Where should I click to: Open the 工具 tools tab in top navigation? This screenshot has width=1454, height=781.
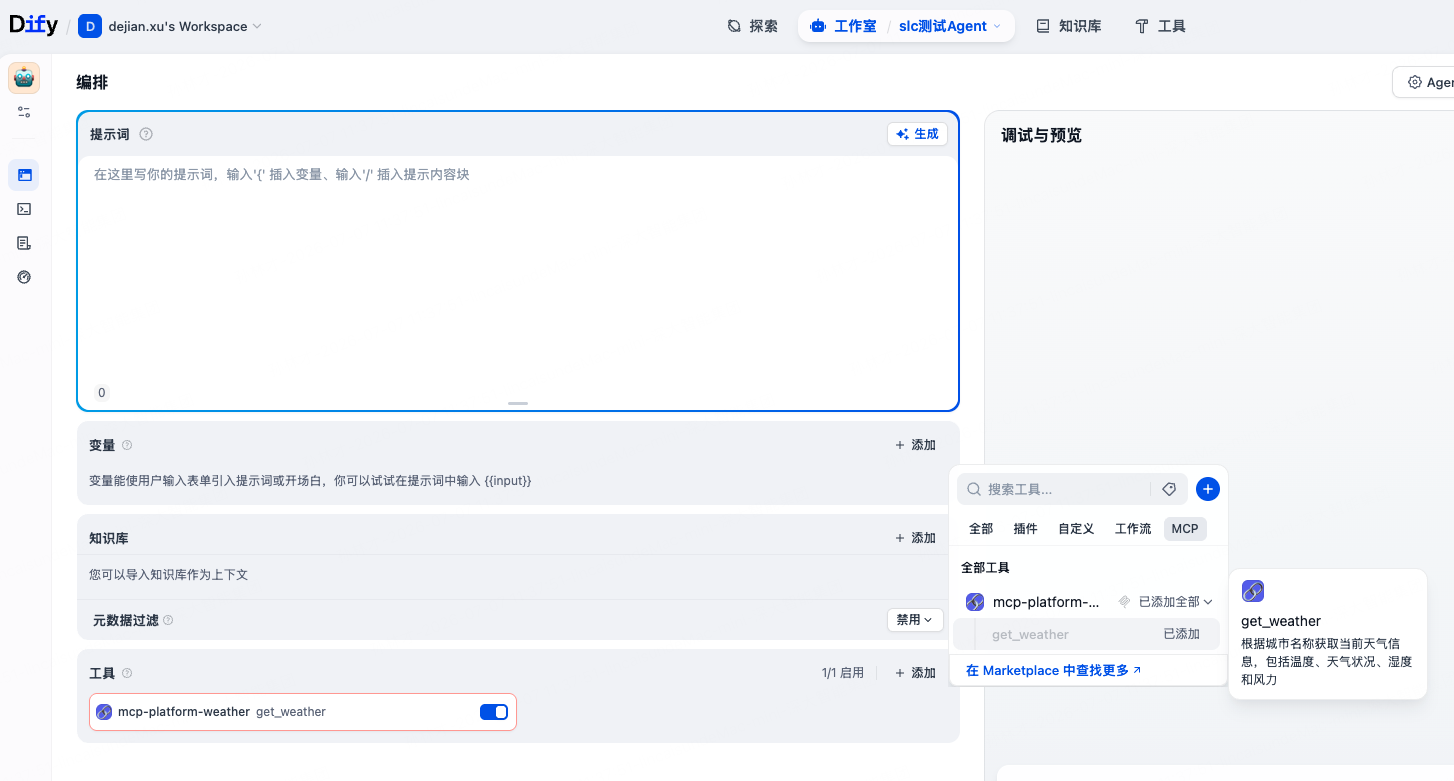tap(1160, 26)
